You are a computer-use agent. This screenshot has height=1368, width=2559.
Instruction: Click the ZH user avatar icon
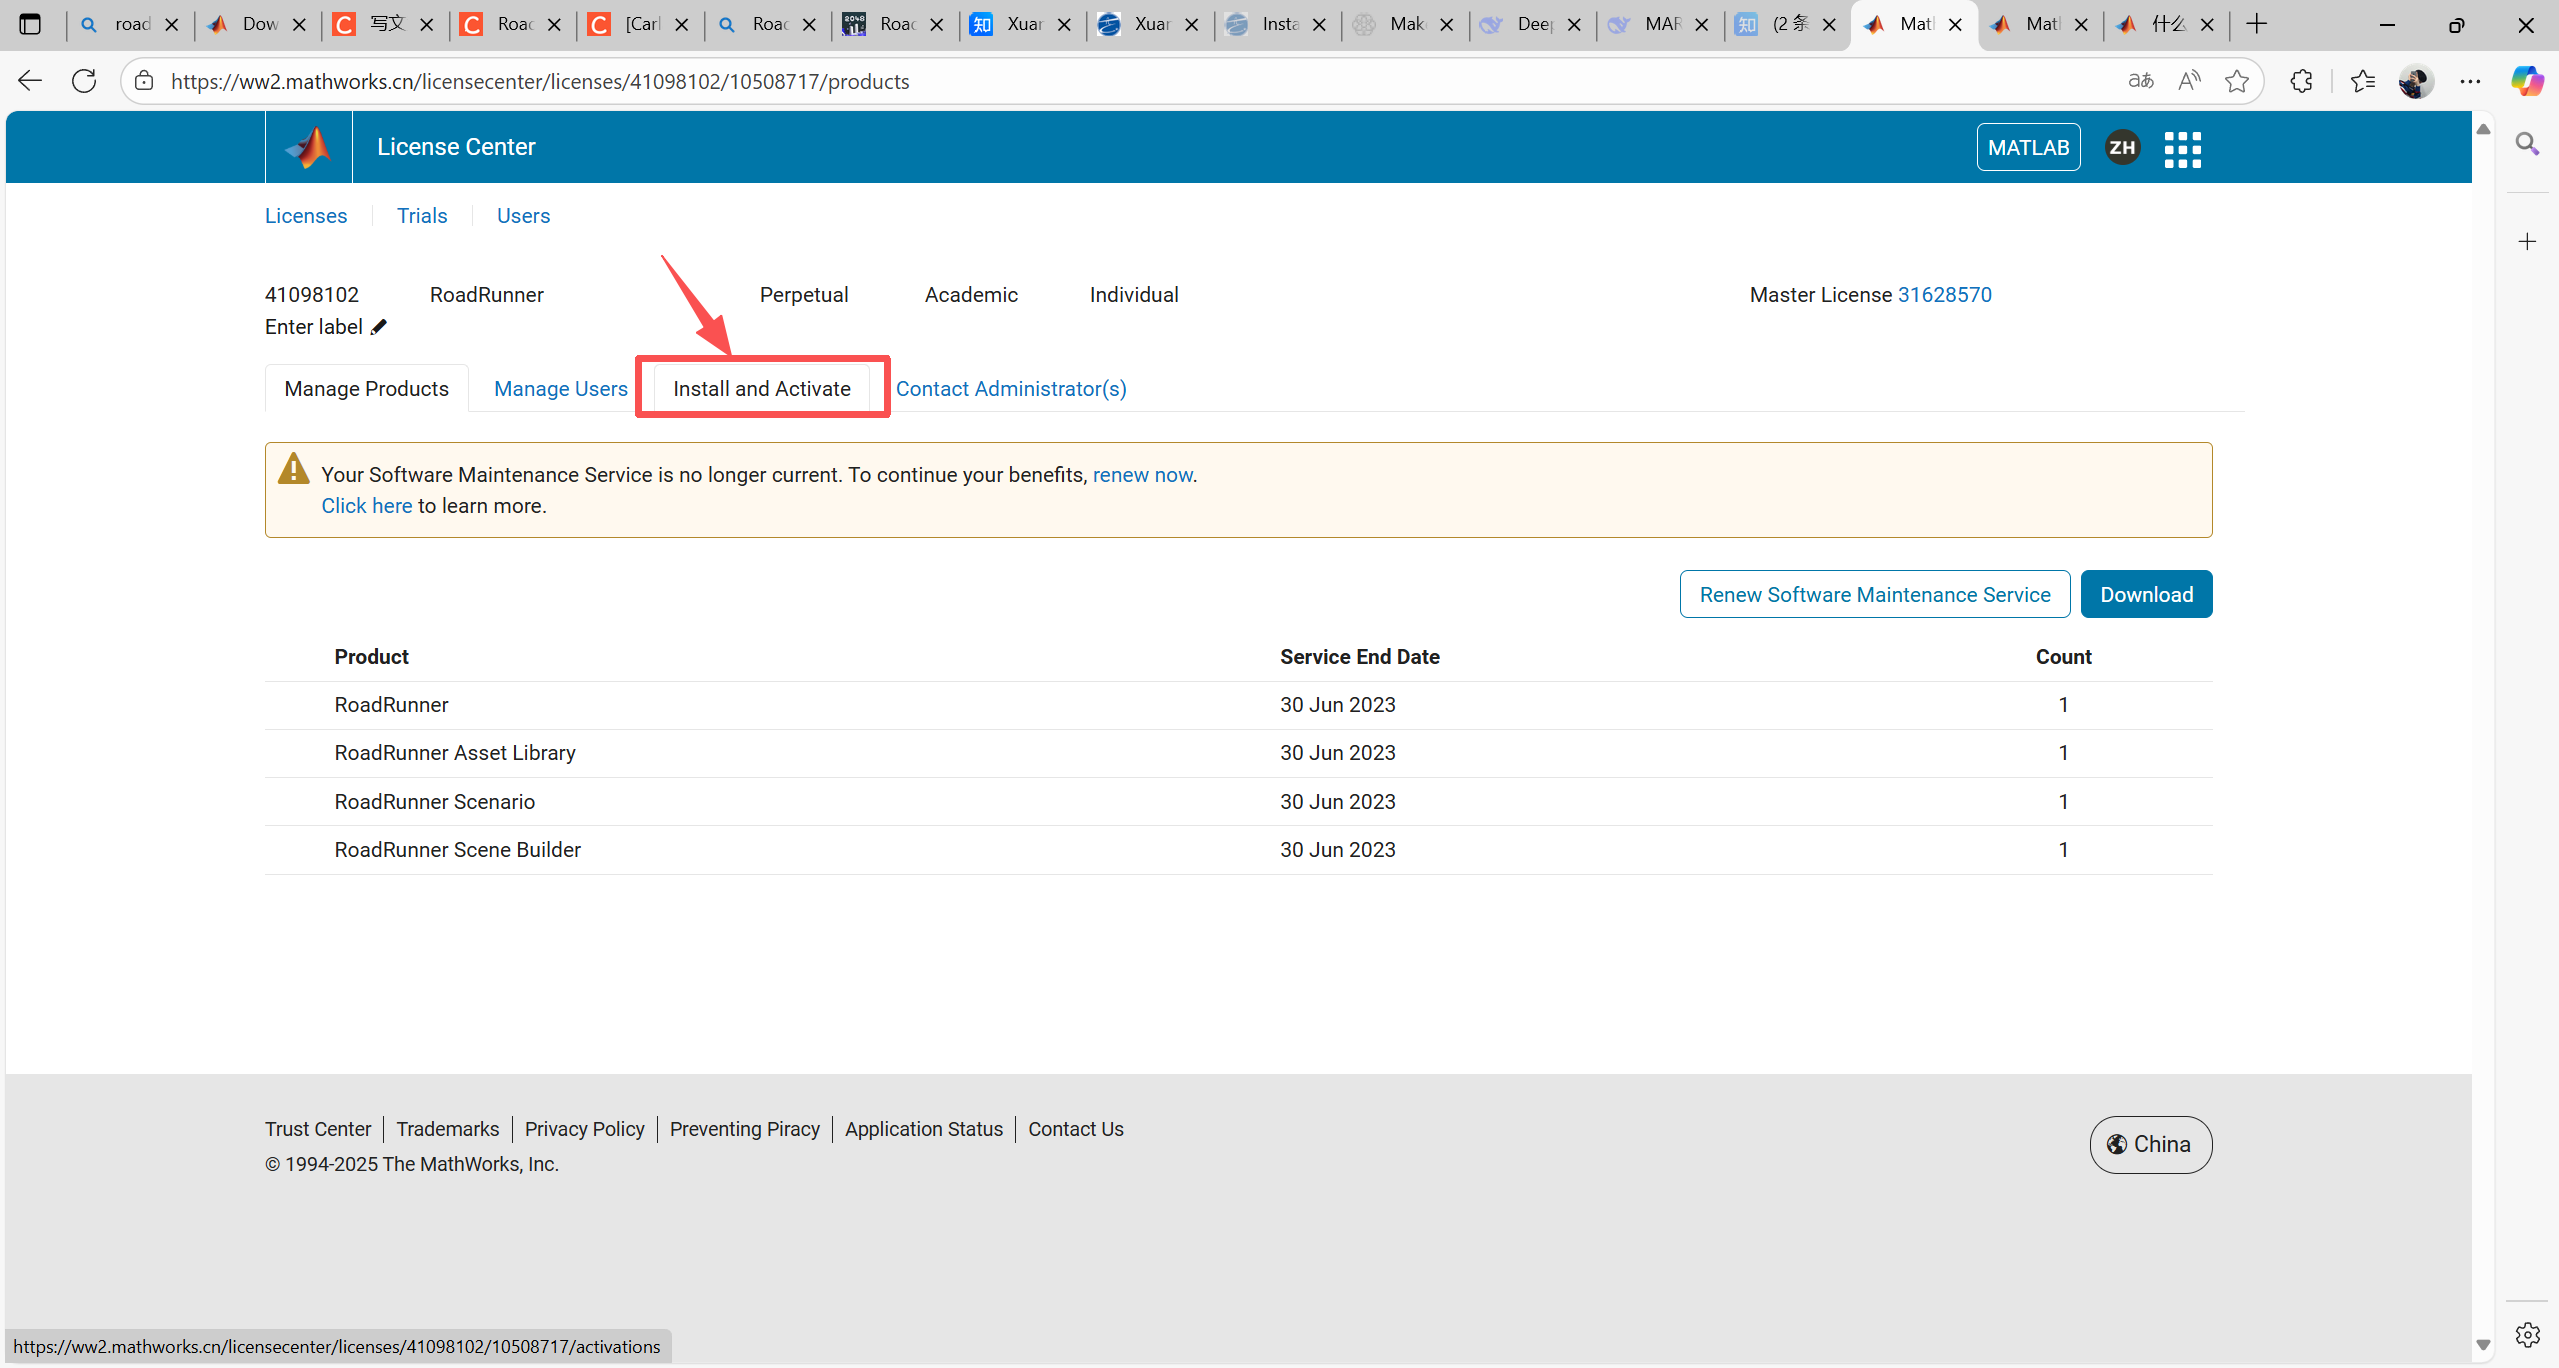(2122, 148)
